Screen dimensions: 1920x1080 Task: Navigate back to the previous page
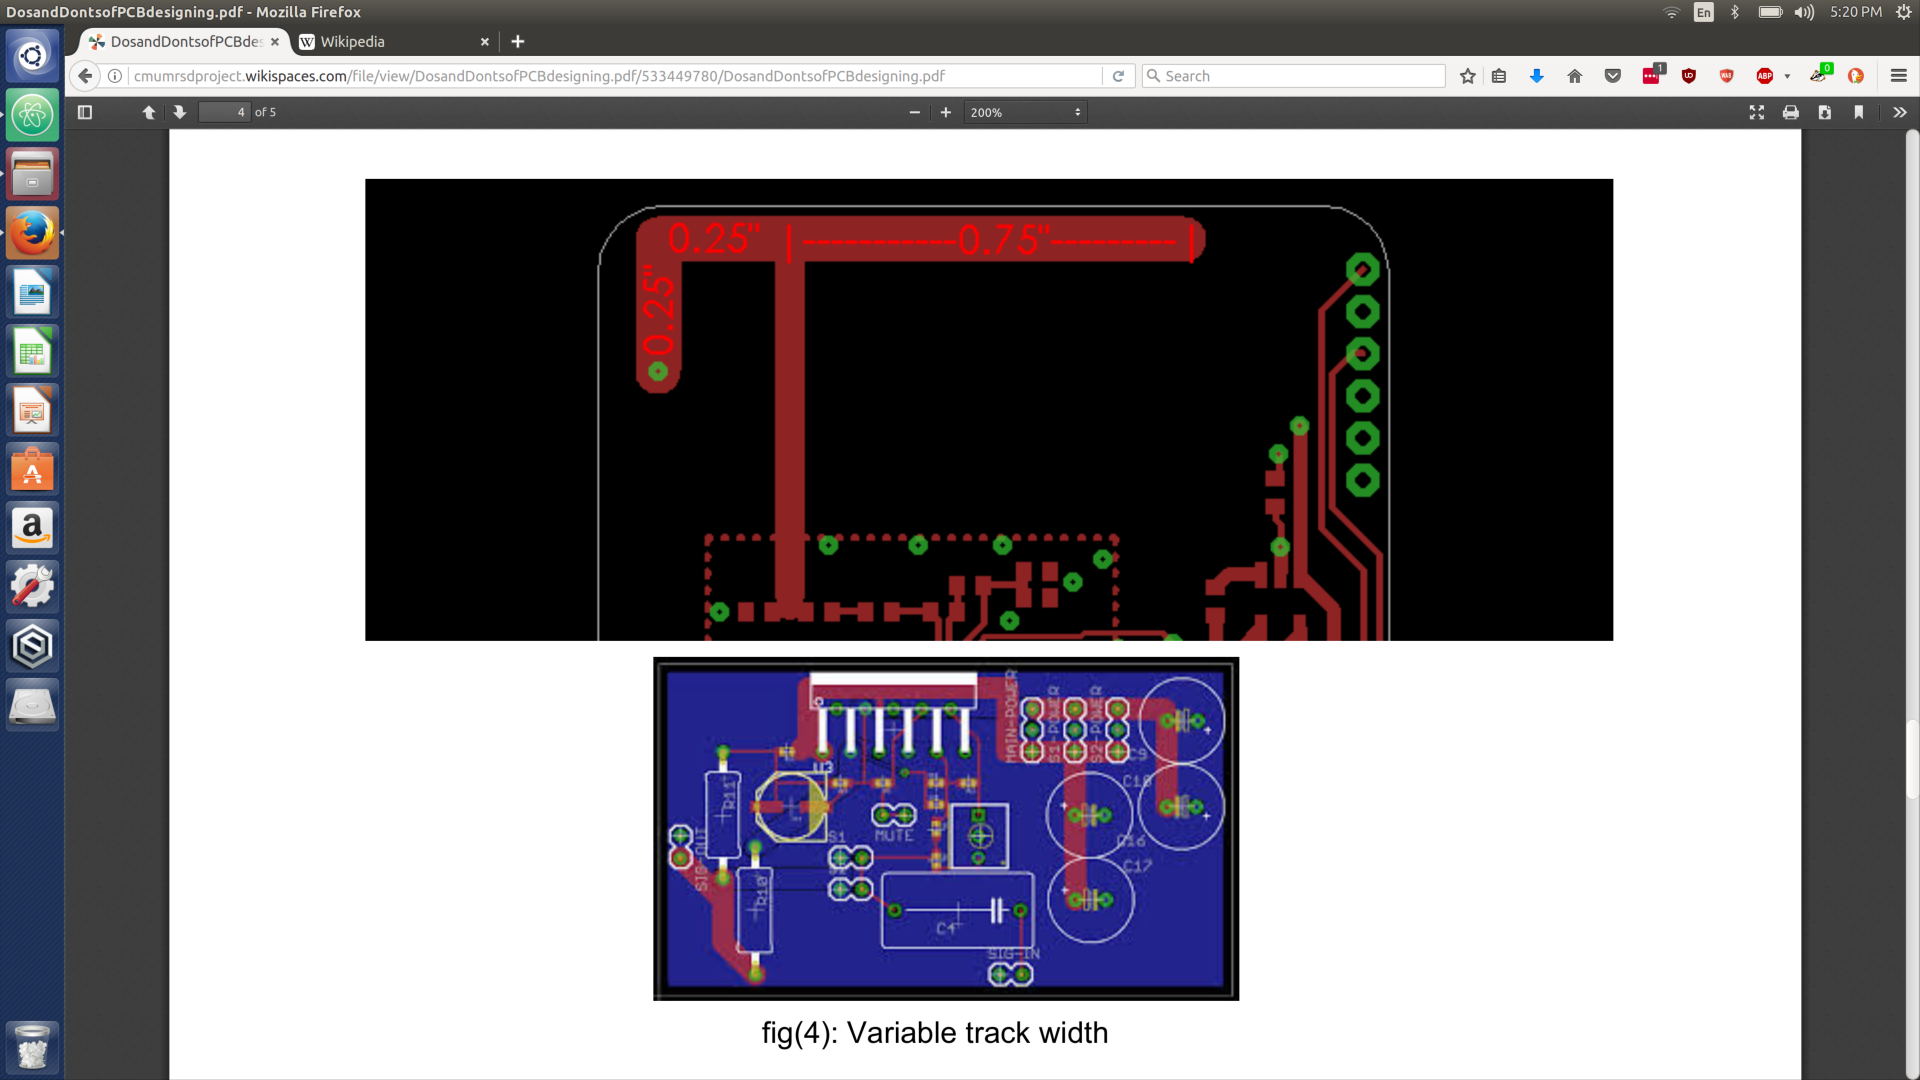point(85,75)
